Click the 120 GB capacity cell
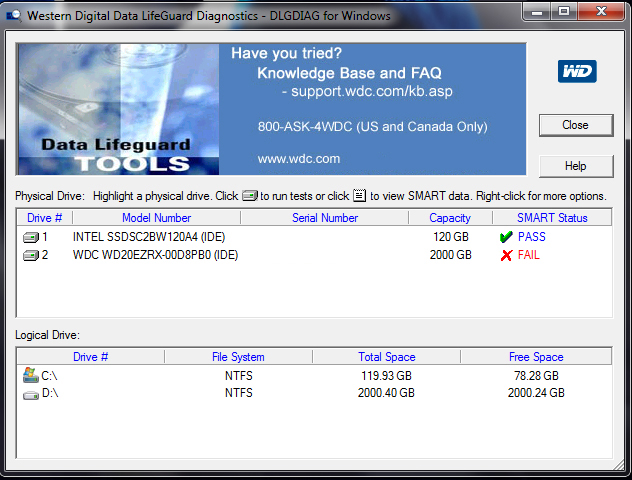632x480 pixels. coord(451,237)
